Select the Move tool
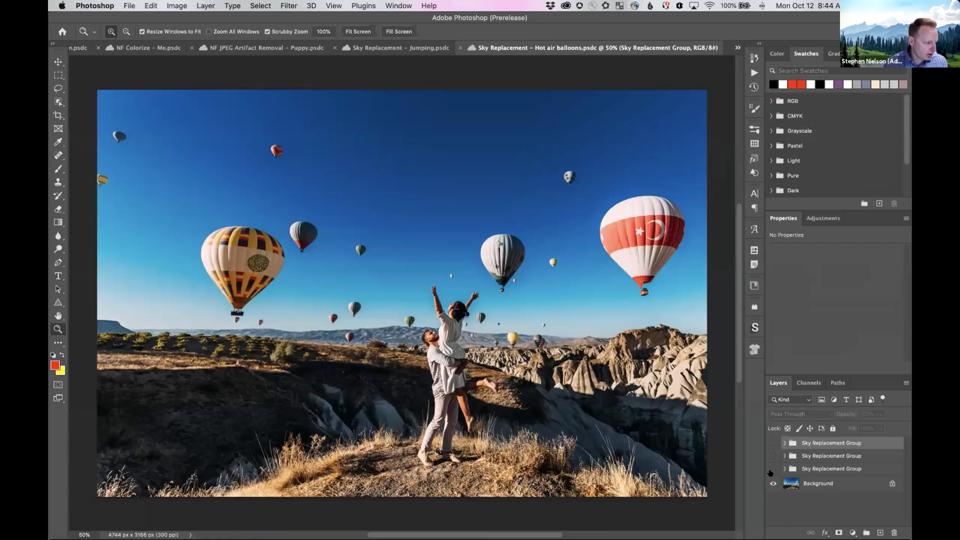This screenshot has width=960, height=540. [58, 62]
